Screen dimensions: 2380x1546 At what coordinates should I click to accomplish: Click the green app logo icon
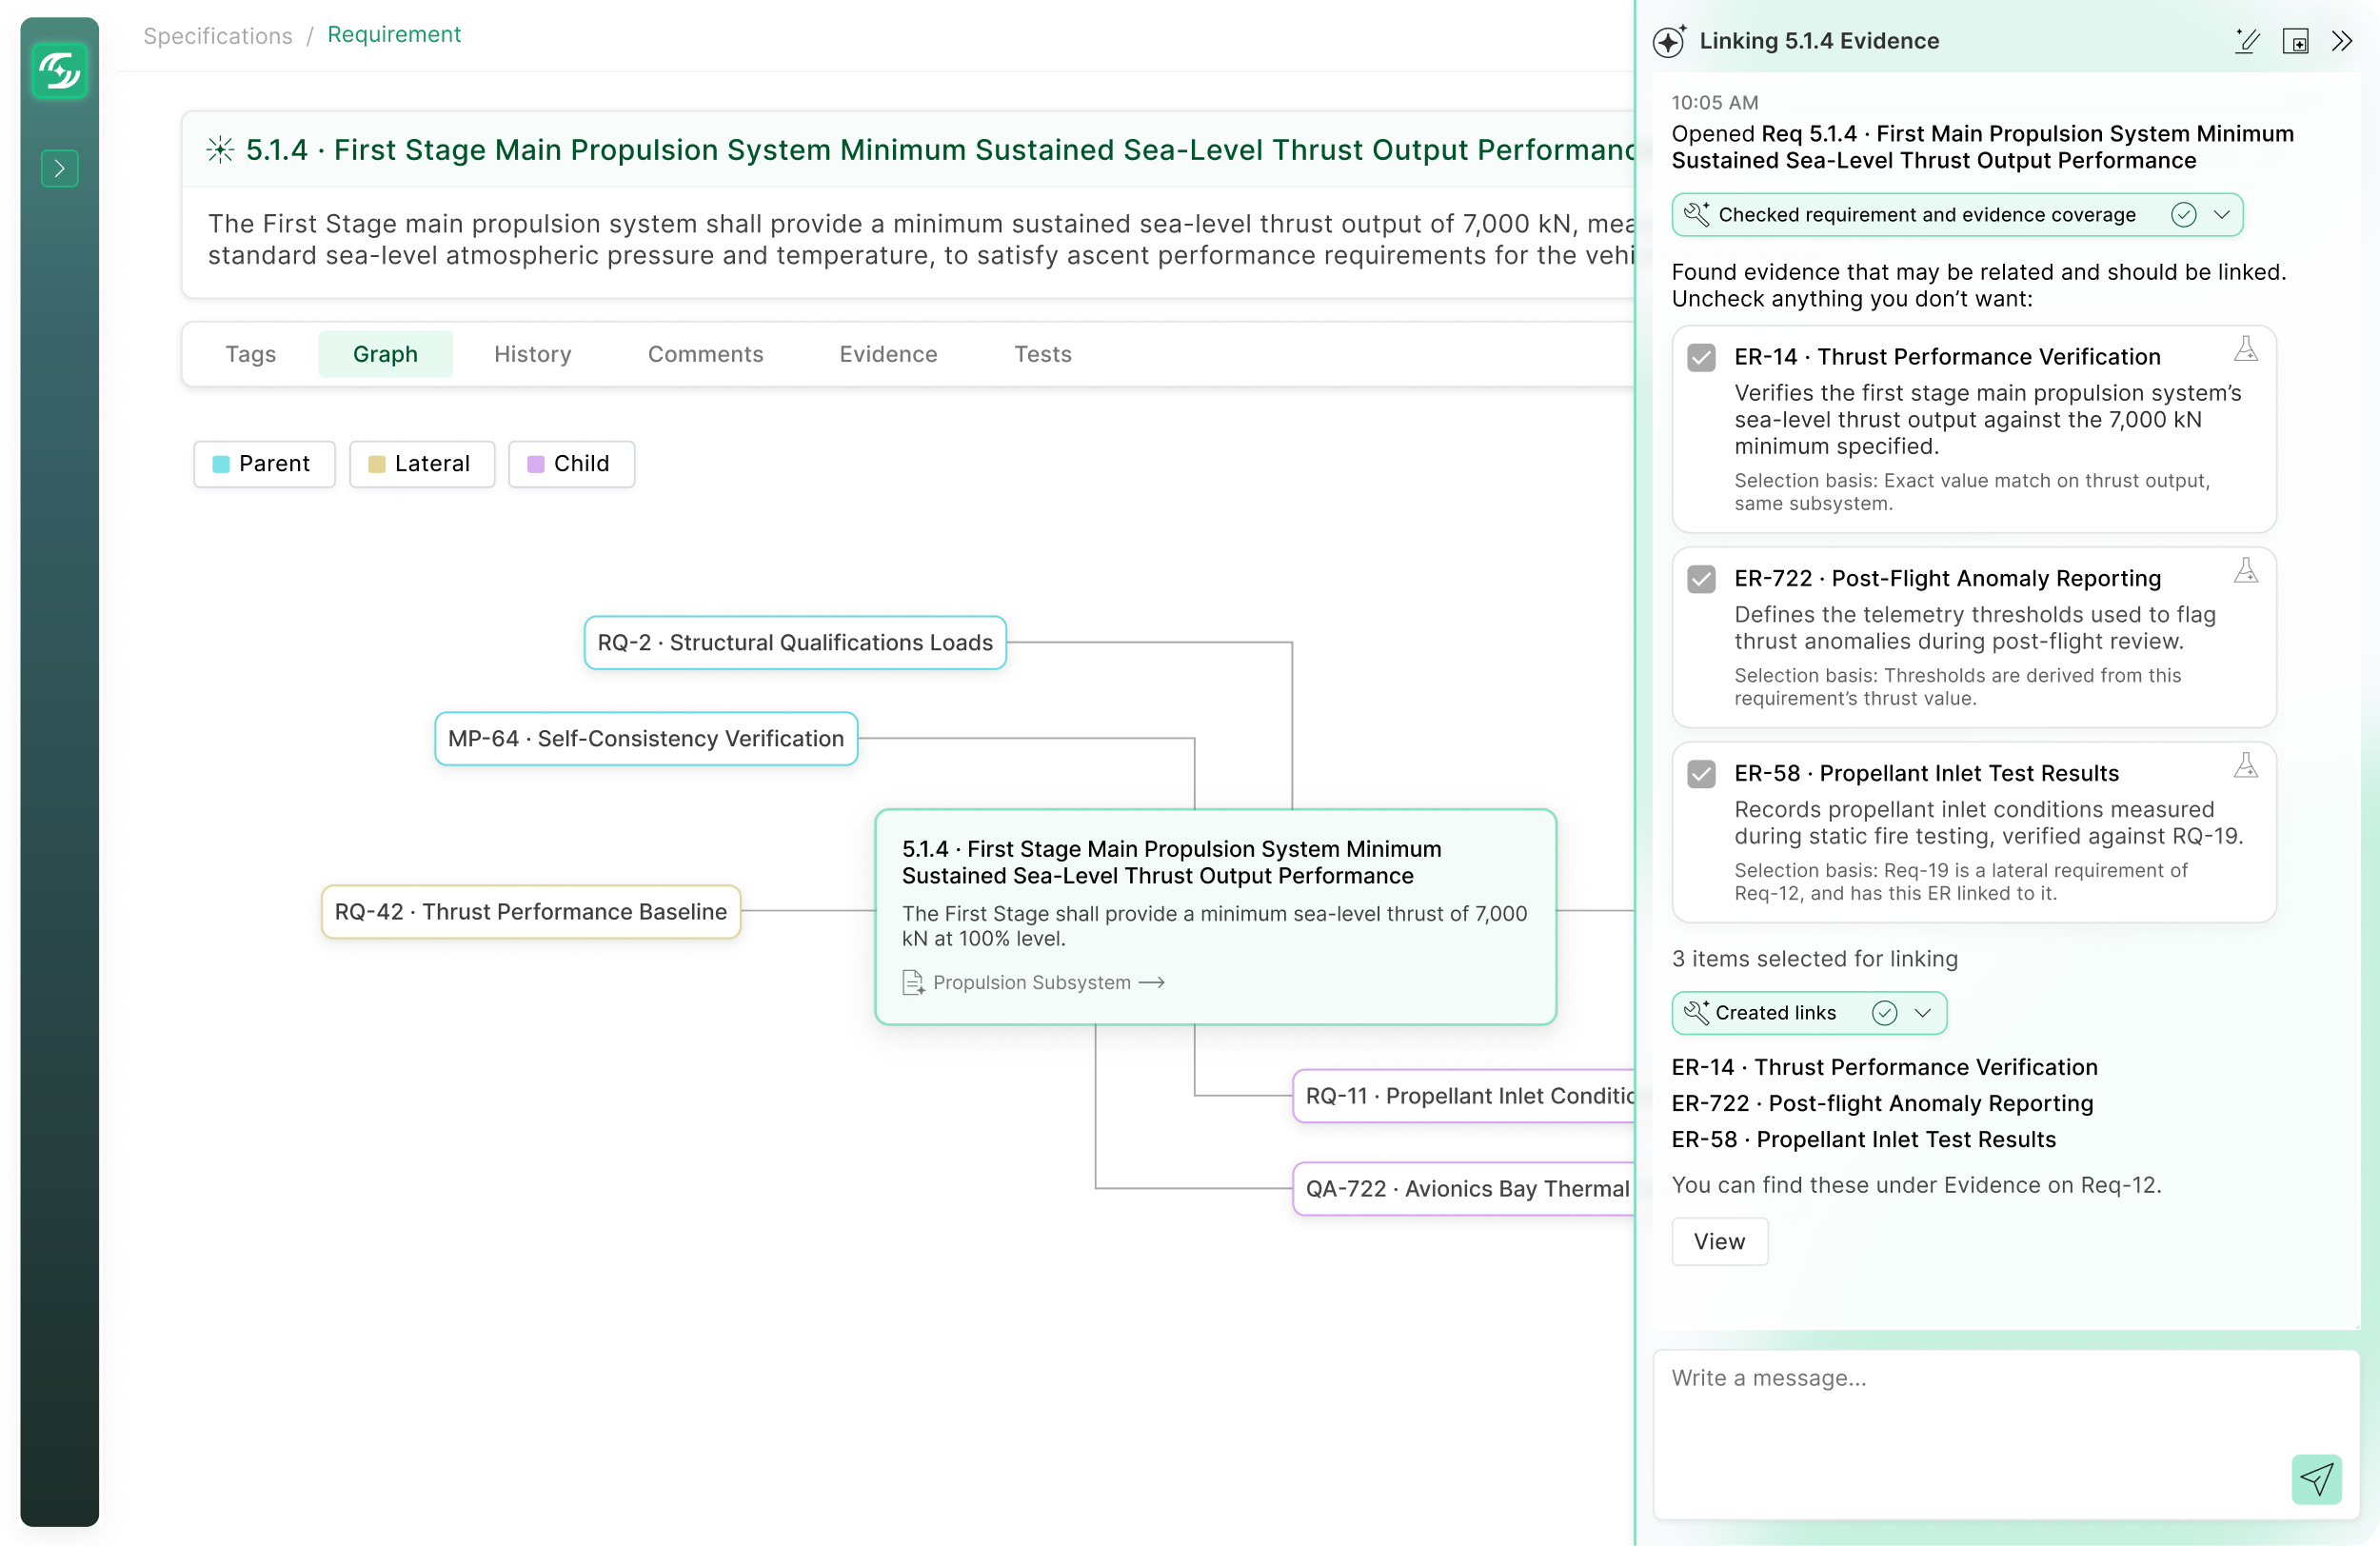(x=60, y=71)
